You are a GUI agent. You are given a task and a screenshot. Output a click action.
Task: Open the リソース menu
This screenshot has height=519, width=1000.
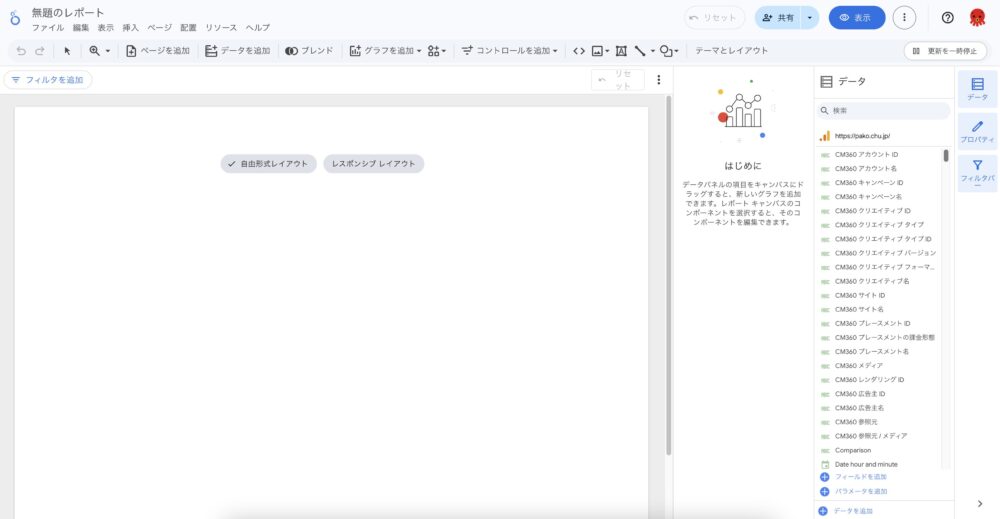[221, 28]
